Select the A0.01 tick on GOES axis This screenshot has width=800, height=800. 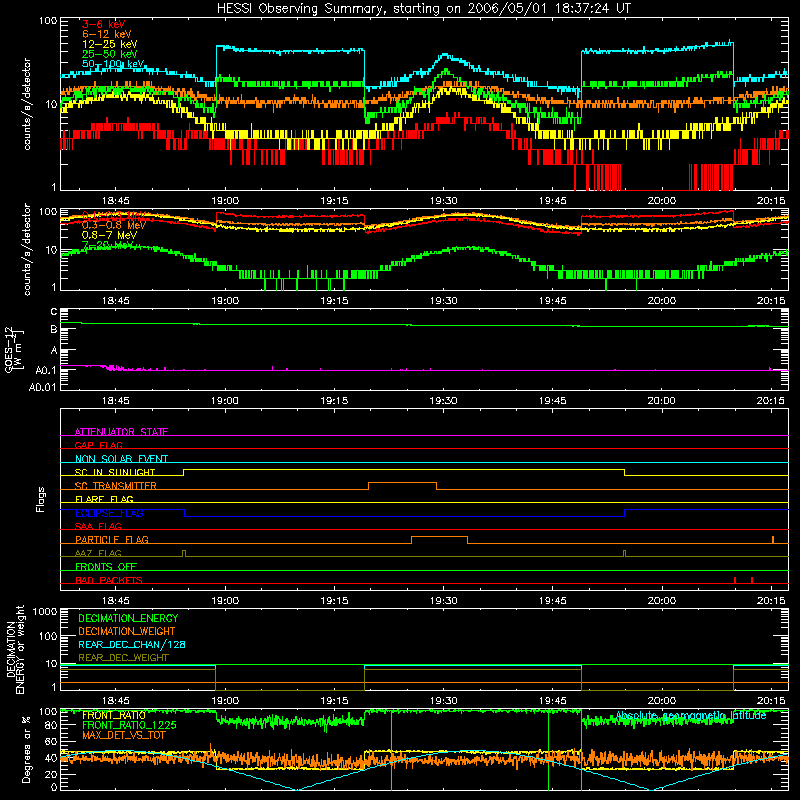(x=43, y=387)
